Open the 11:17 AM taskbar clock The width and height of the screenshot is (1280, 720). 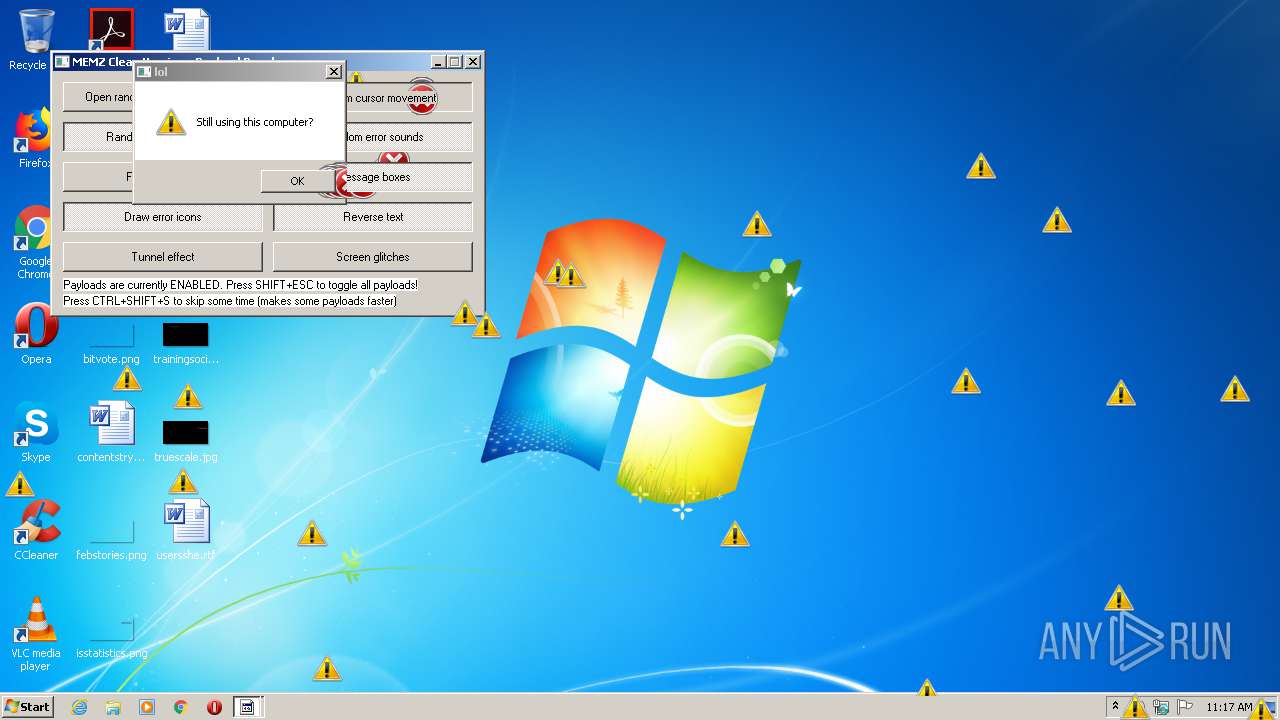(1229, 707)
